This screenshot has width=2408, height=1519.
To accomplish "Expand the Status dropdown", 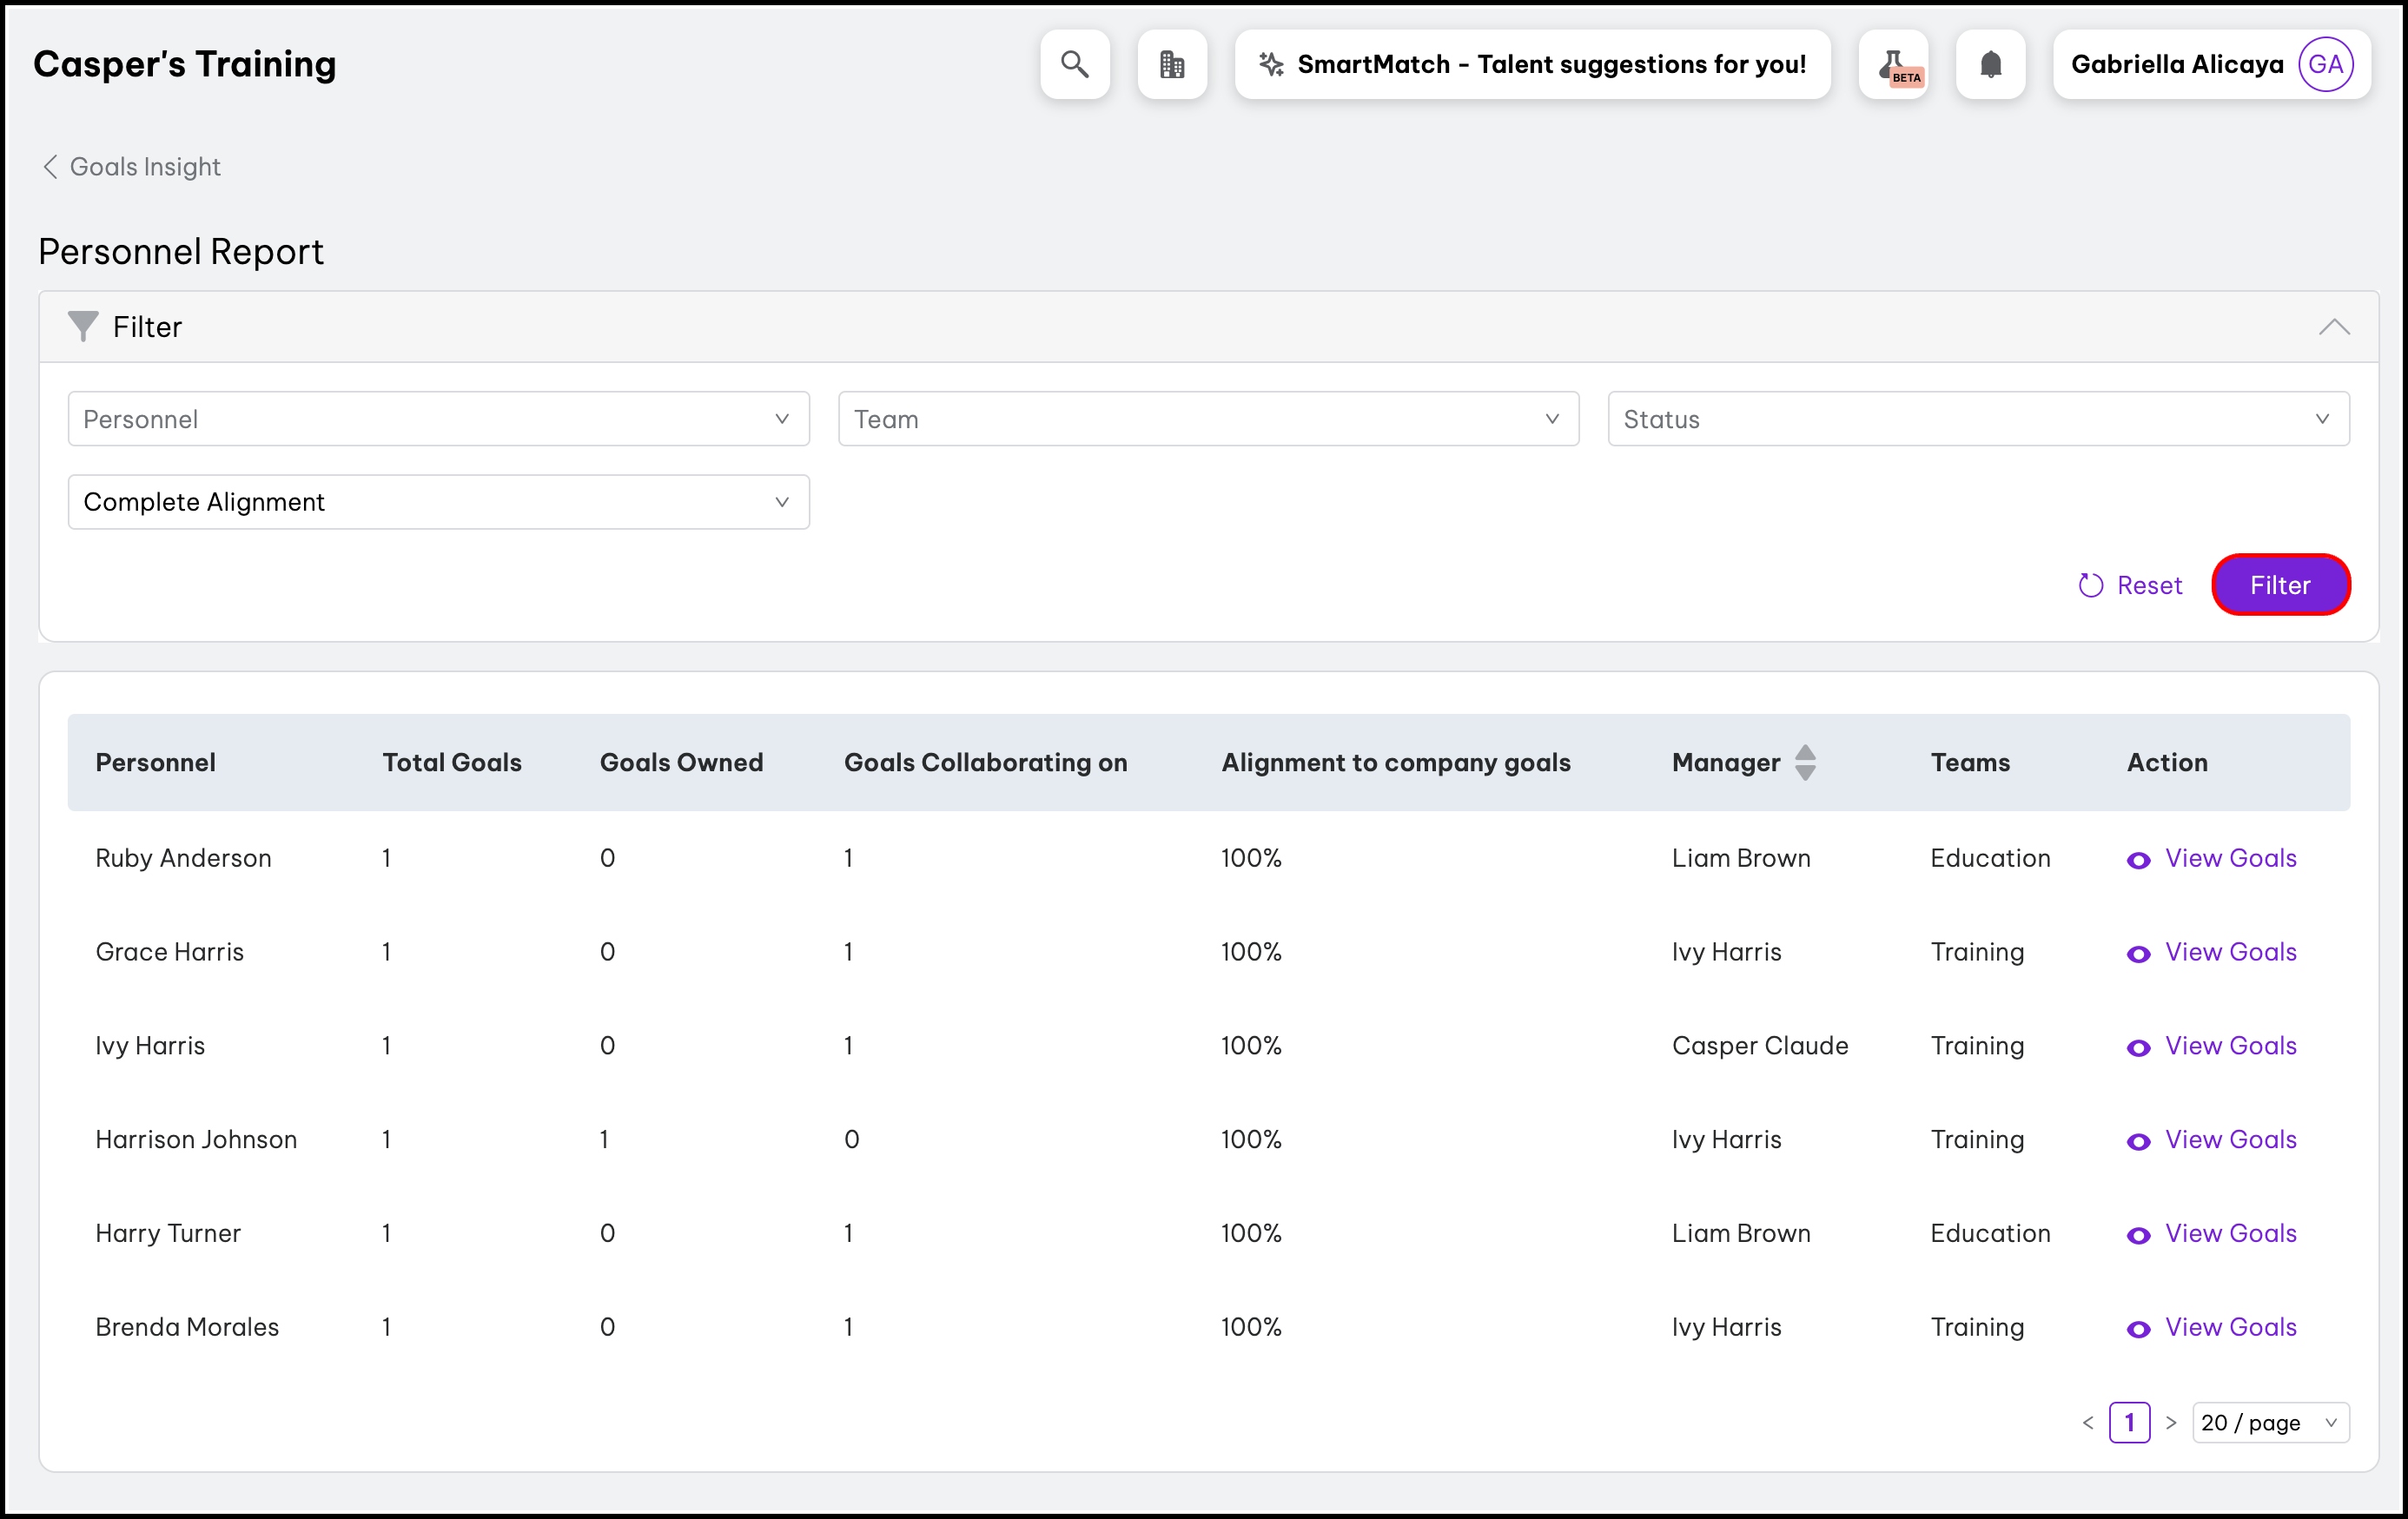I will pos(1978,419).
